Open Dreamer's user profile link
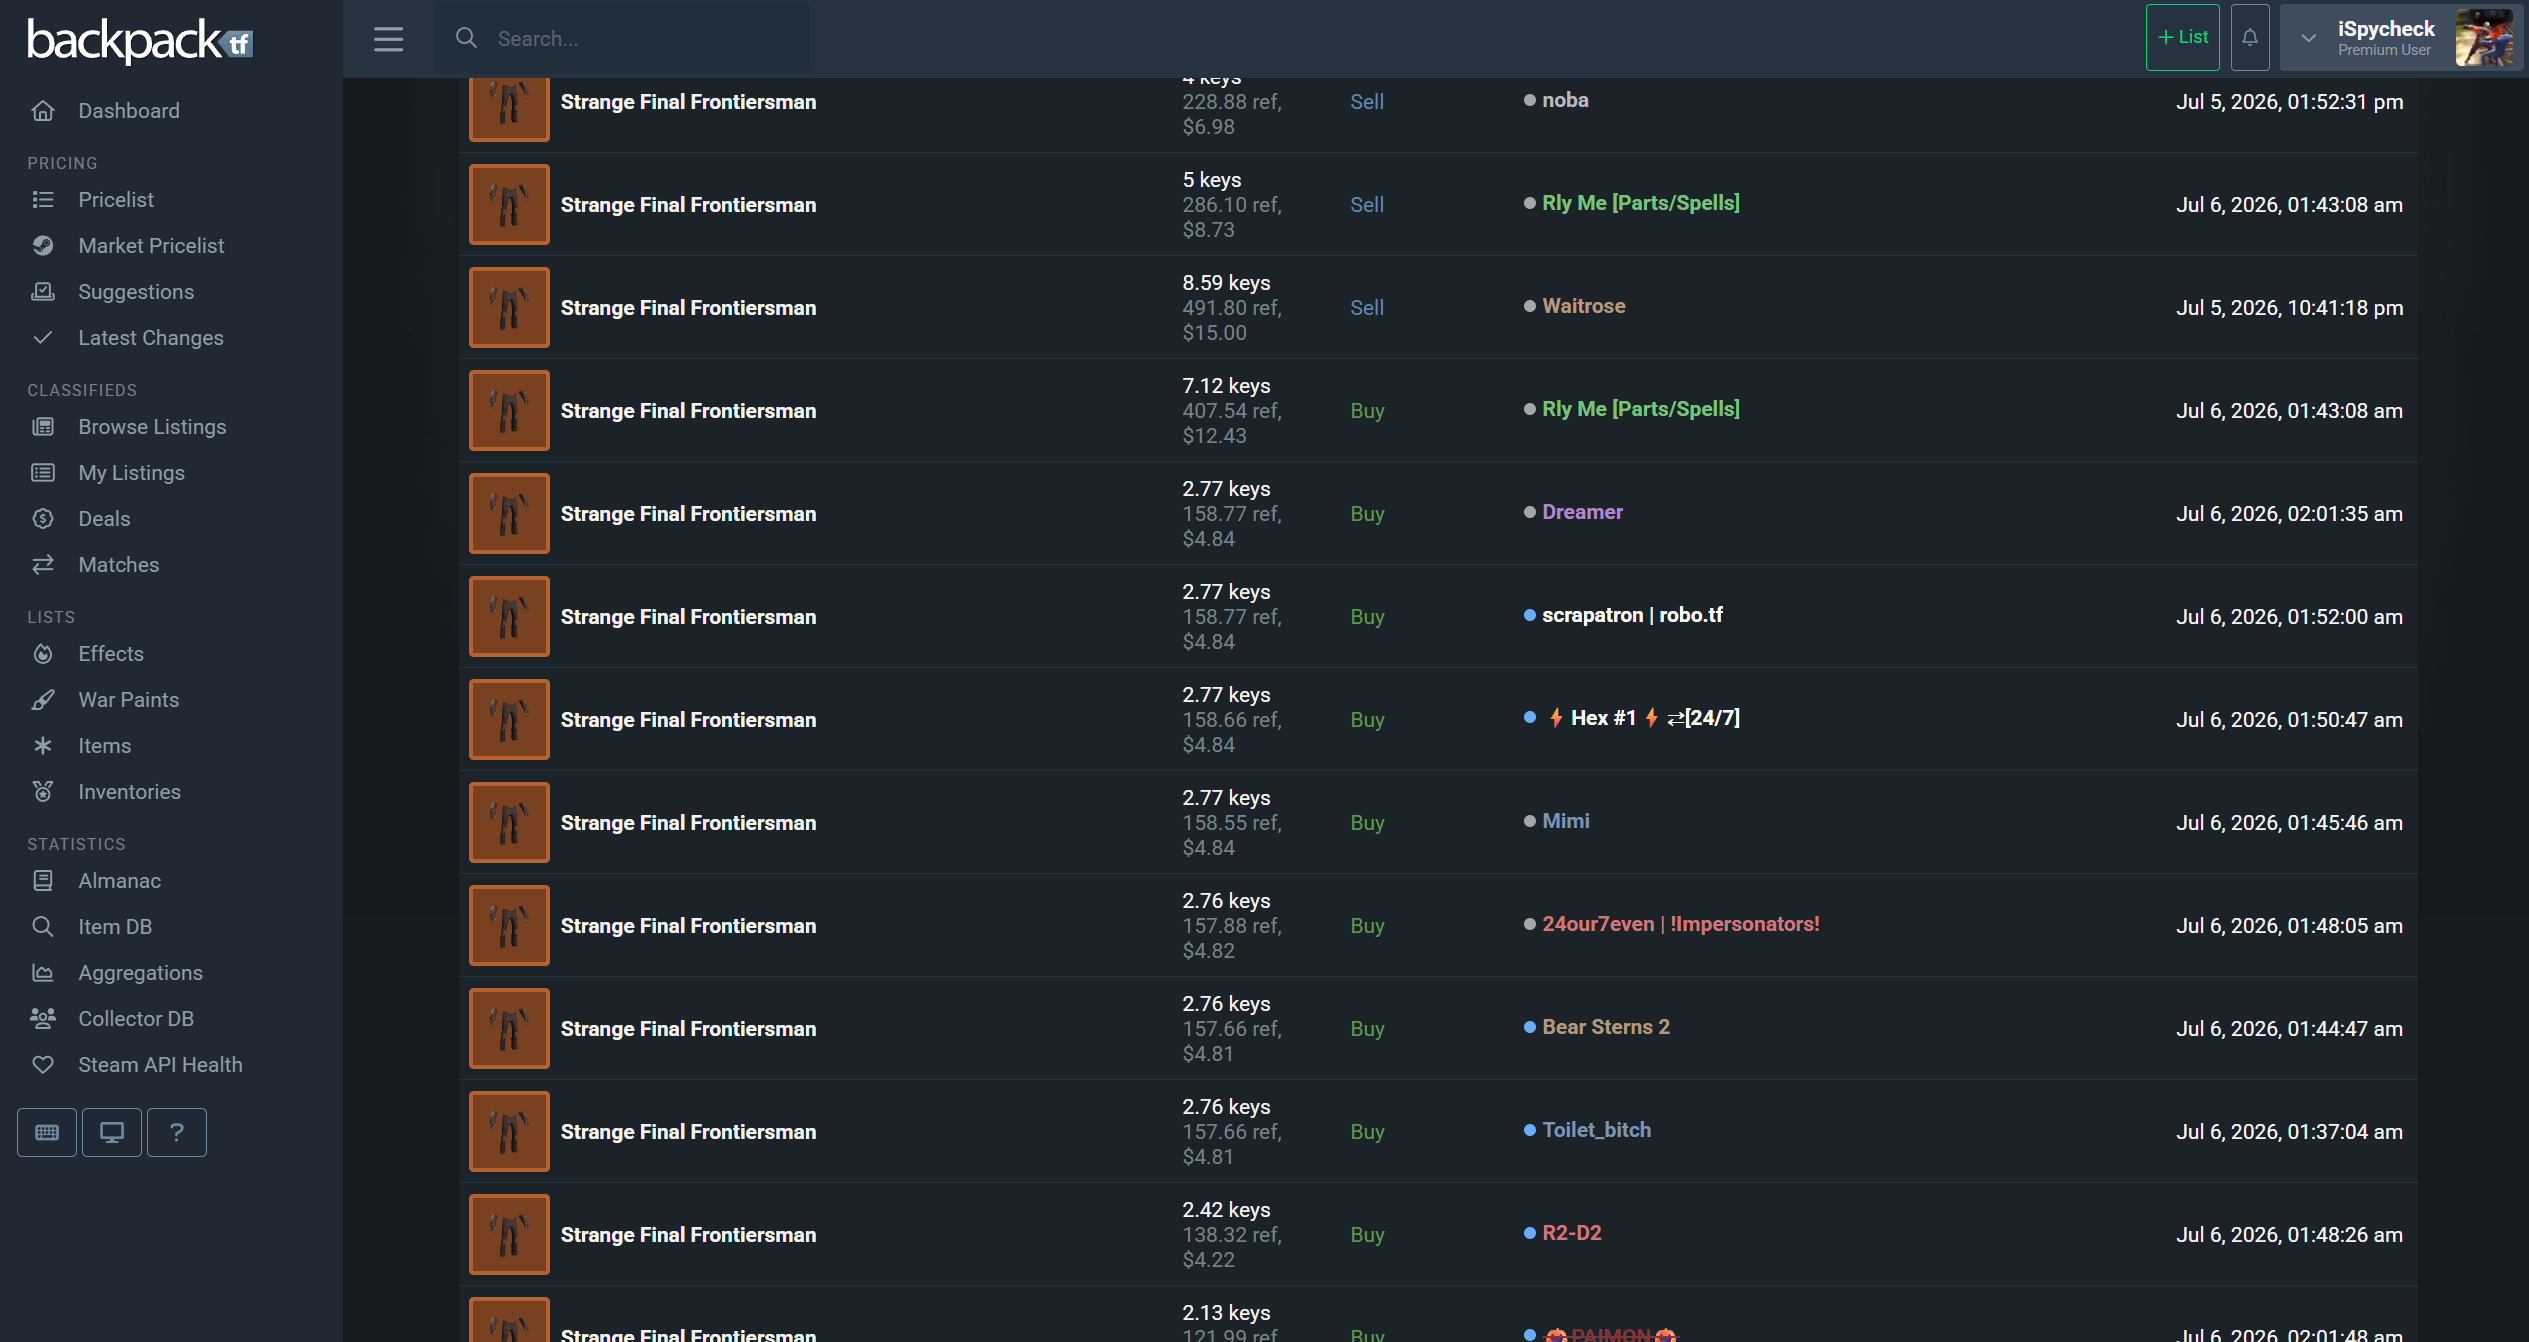The height and width of the screenshot is (1342, 2529). click(1582, 512)
